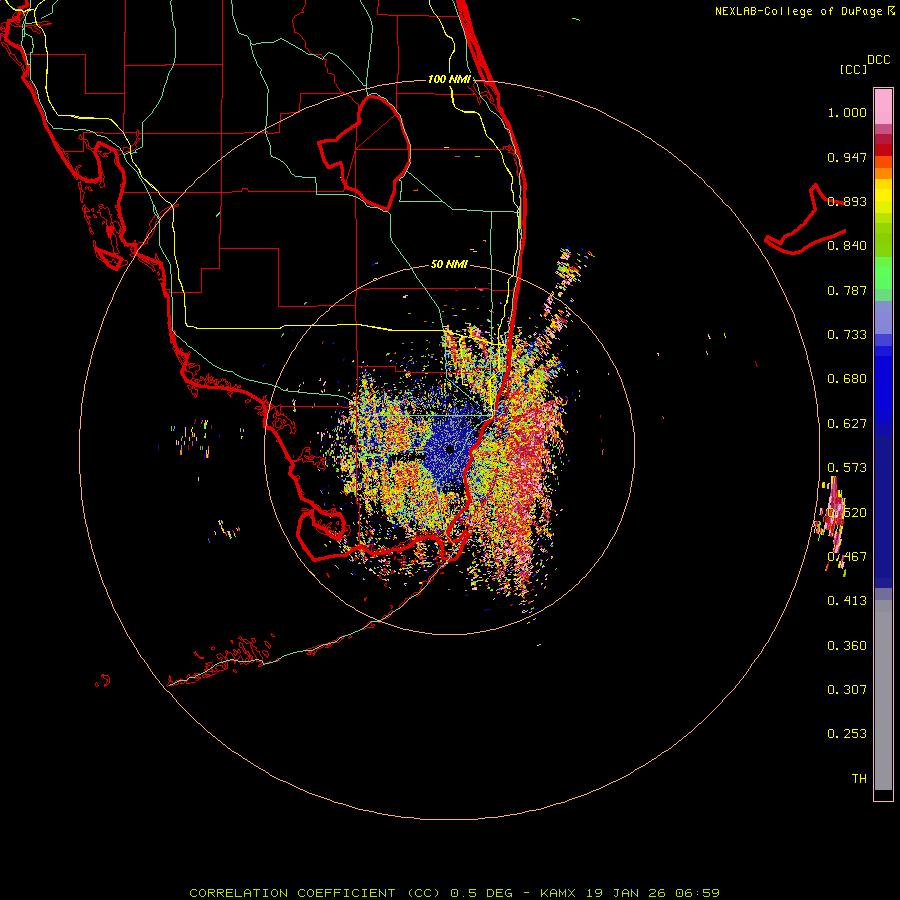Click the [CC] label above the color scale
This screenshot has width=900, height=900.
click(x=853, y=69)
